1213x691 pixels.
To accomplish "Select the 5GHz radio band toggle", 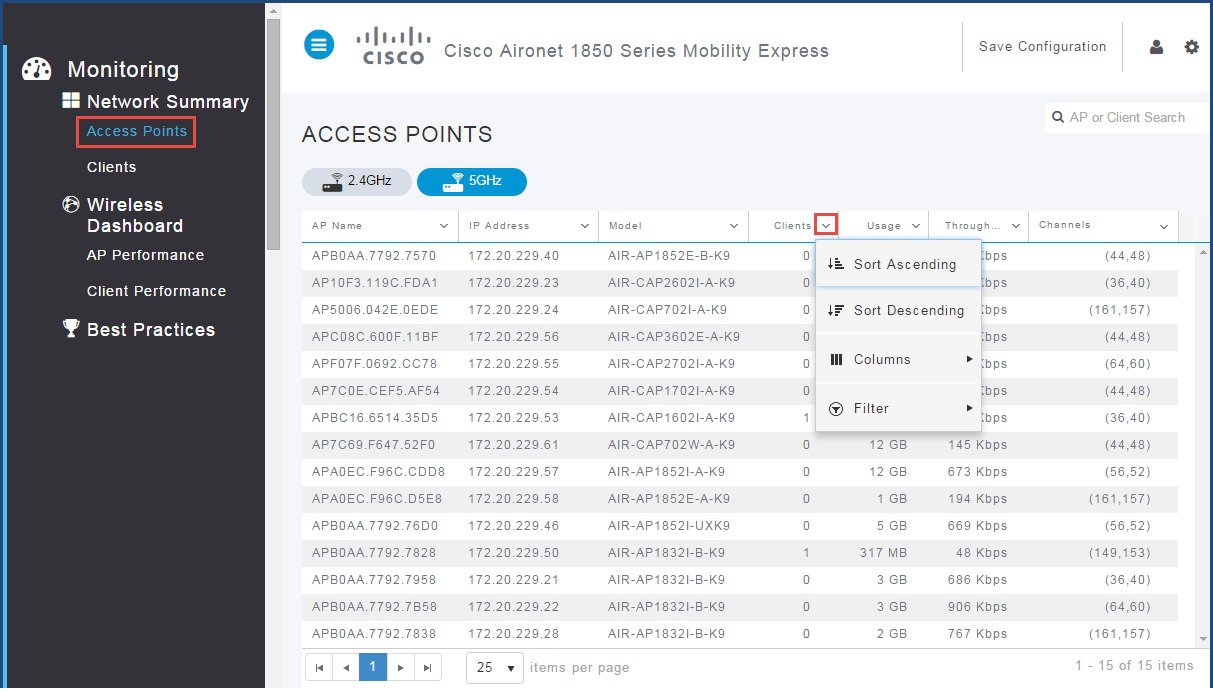I will pos(472,182).
